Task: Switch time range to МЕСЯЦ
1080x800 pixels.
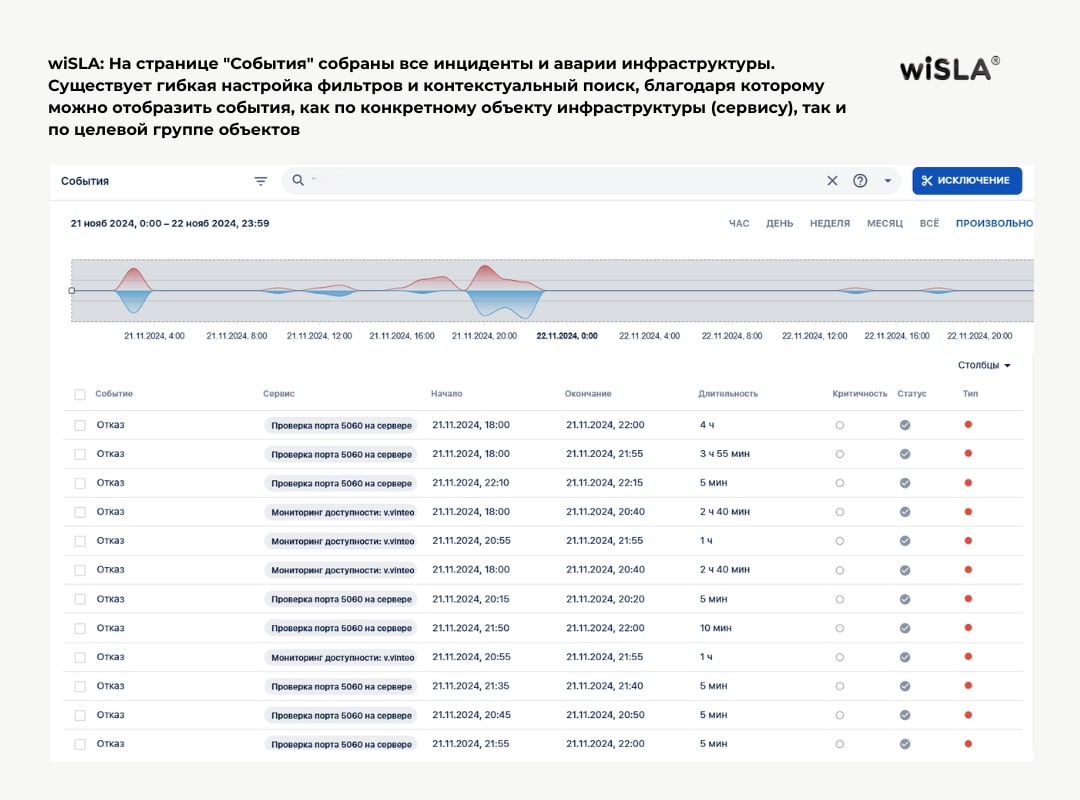Action: click(x=884, y=223)
